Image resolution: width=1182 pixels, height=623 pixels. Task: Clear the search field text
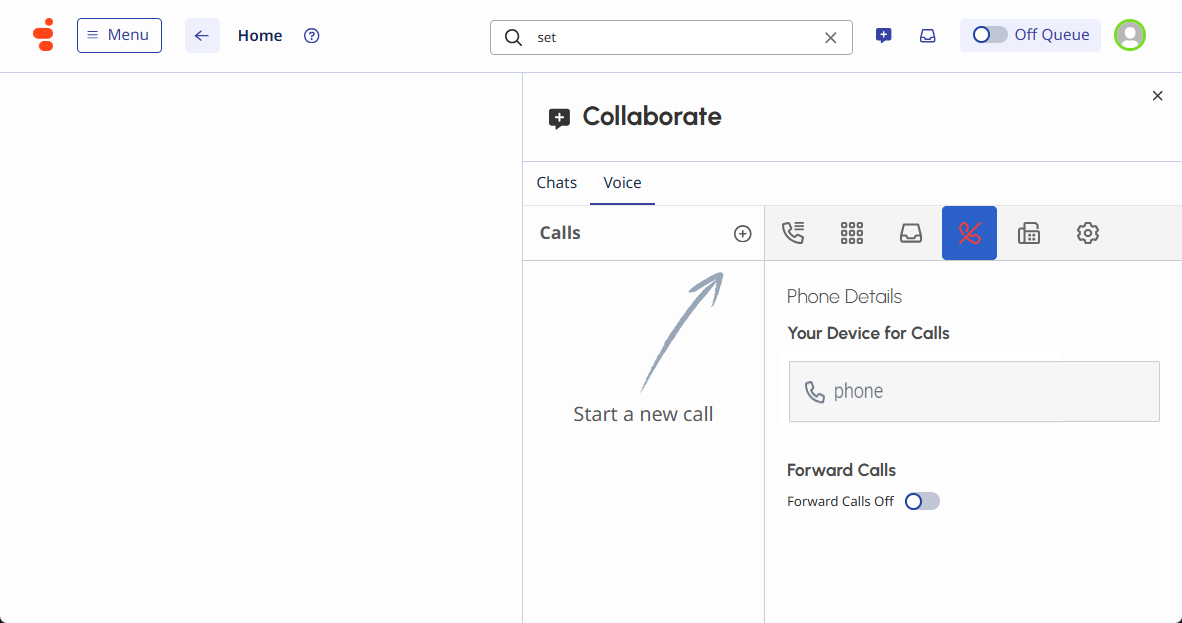pyautogui.click(x=830, y=38)
